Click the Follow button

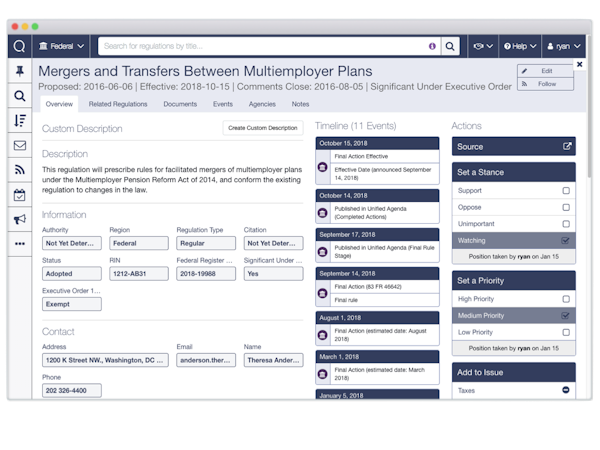(545, 84)
